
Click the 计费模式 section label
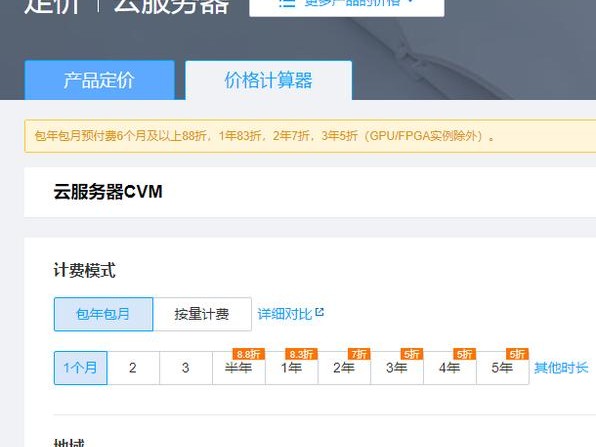(x=84, y=271)
